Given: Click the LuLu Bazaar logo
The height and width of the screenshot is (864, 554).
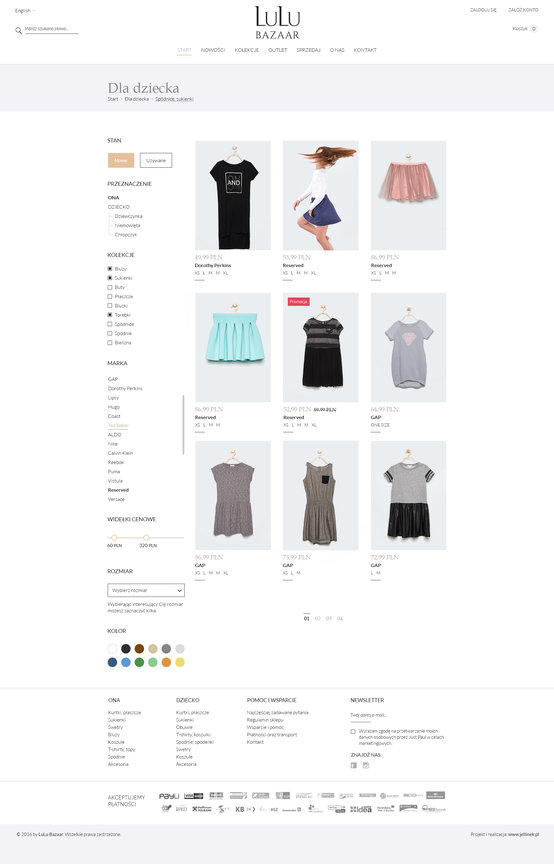Looking at the screenshot, I should [277, 23].
